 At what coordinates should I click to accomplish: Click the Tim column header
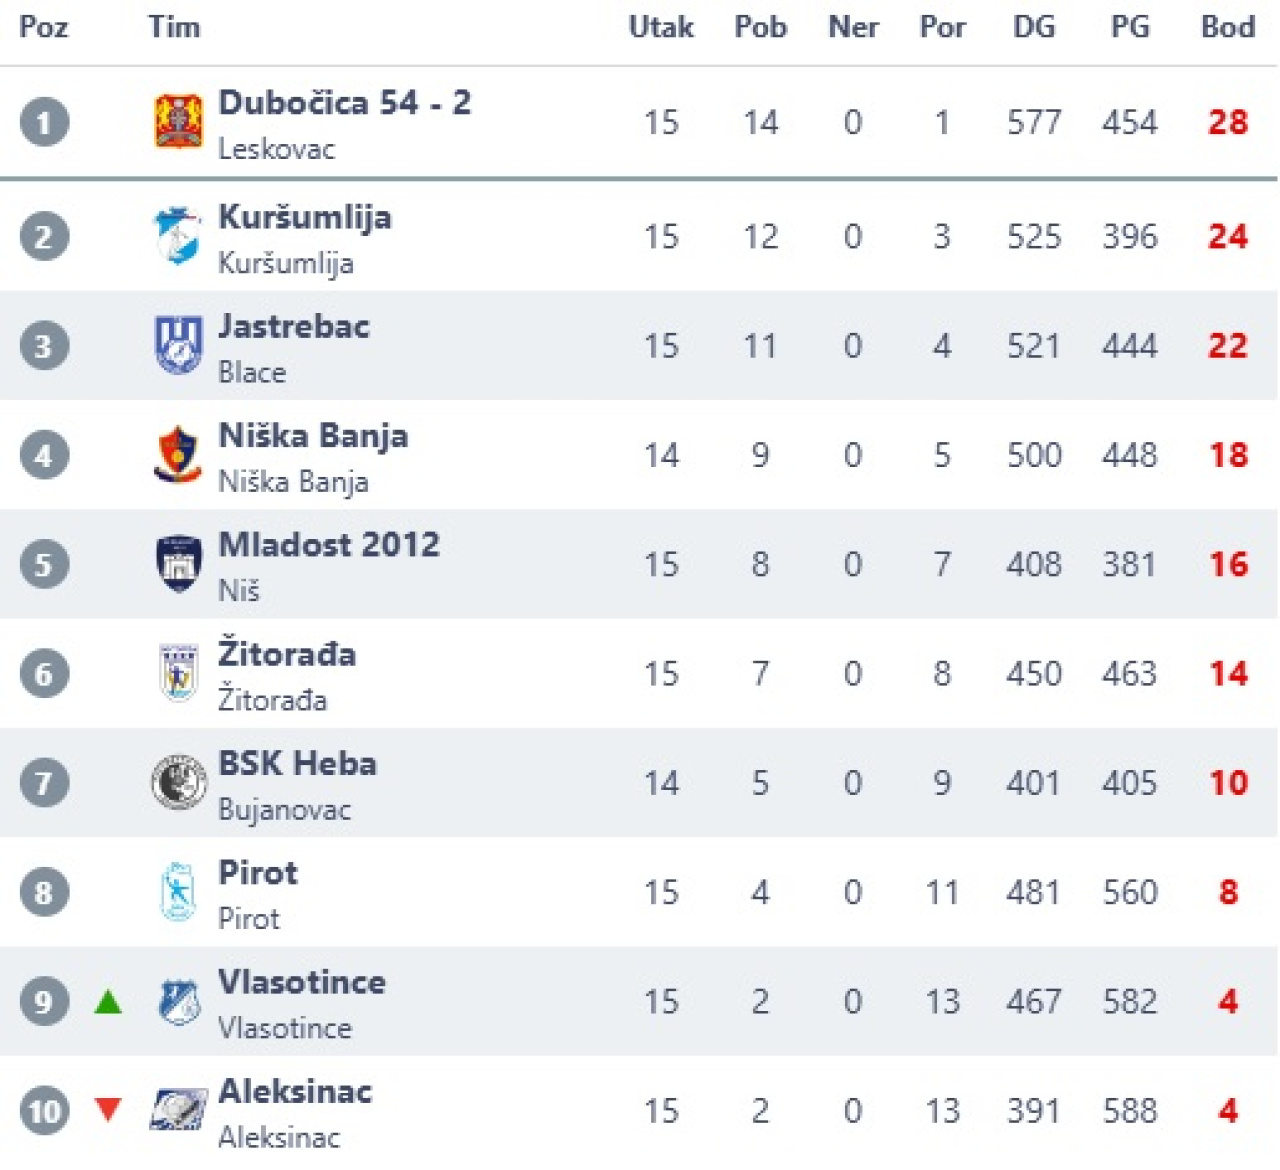pyautogui.click(x=174, y=27)
